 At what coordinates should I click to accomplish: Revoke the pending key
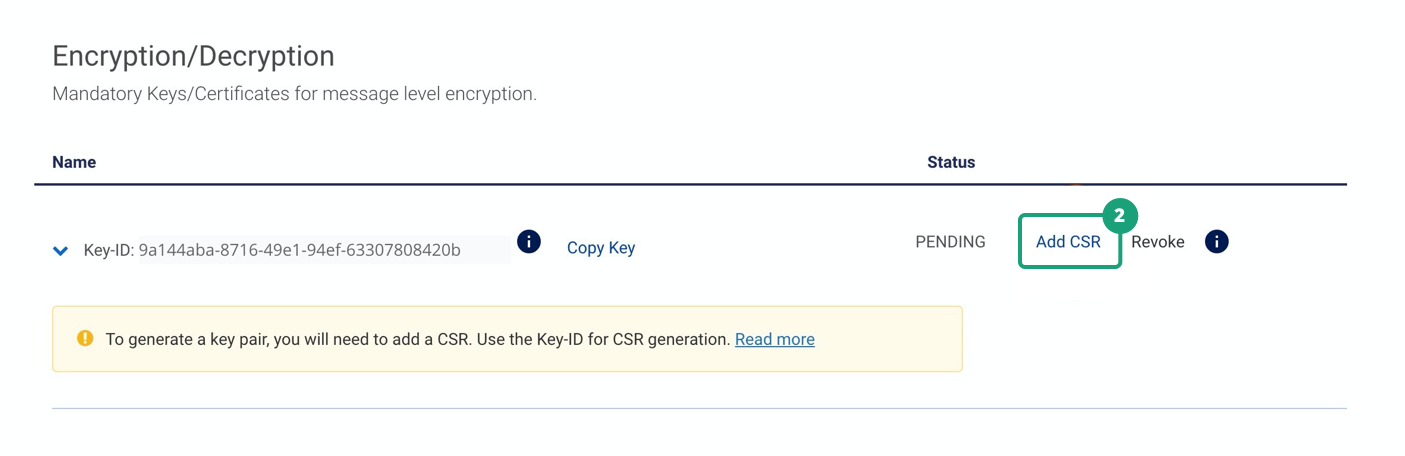[x=1158, y=242]
